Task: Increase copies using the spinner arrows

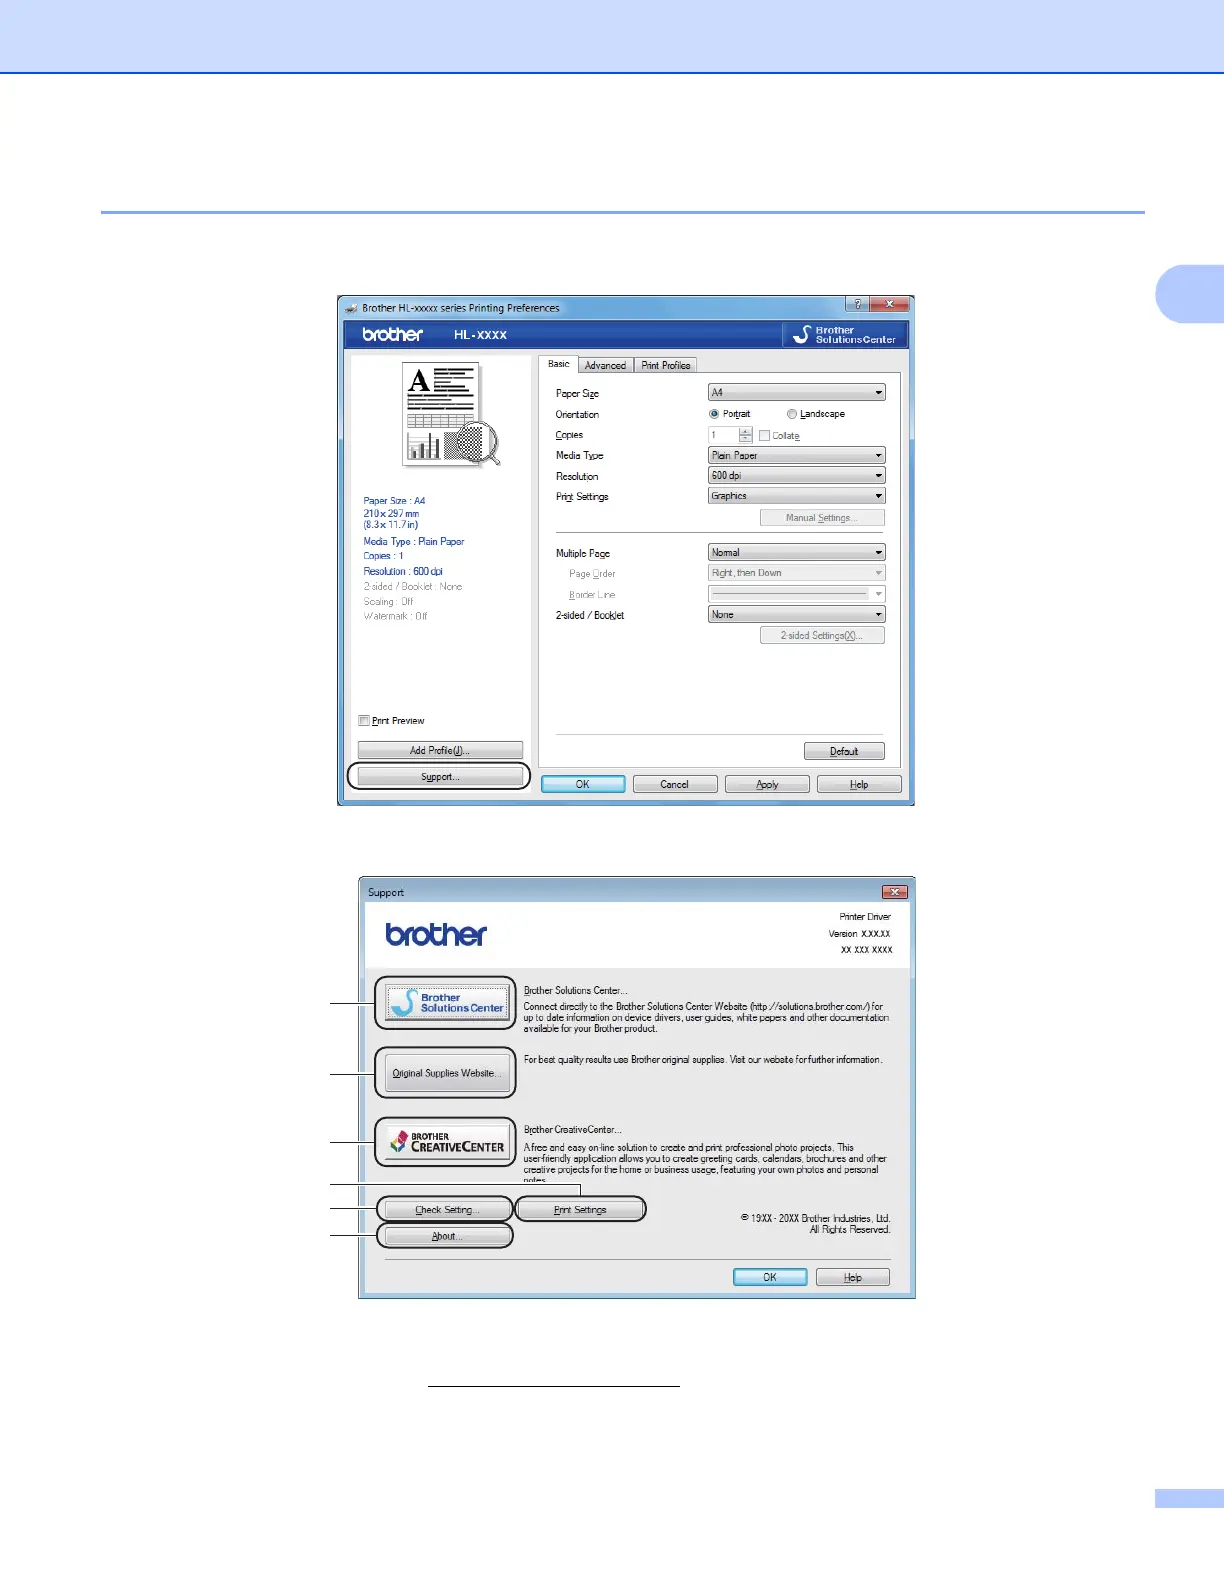Action: (x=745, y=432)
